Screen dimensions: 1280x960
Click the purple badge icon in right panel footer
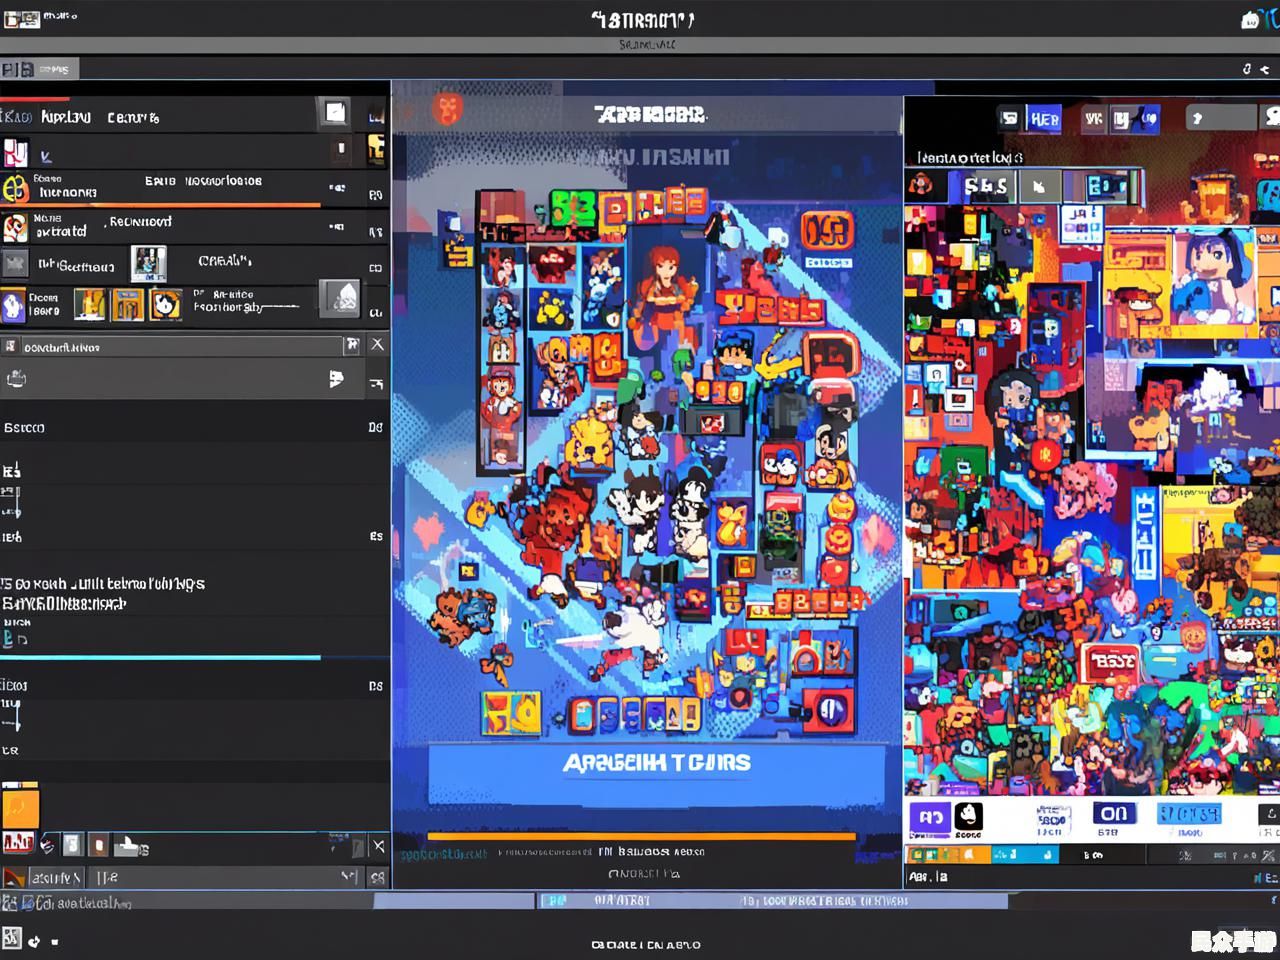pos(929,818)
